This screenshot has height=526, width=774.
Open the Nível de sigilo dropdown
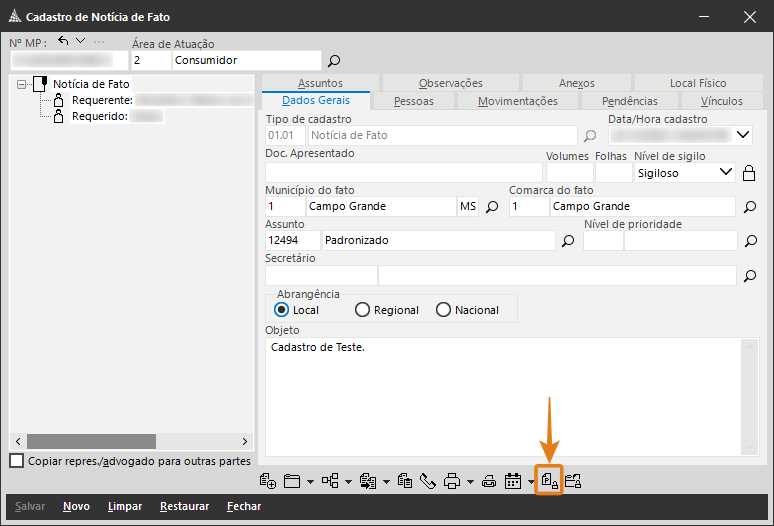click(726, 172)
